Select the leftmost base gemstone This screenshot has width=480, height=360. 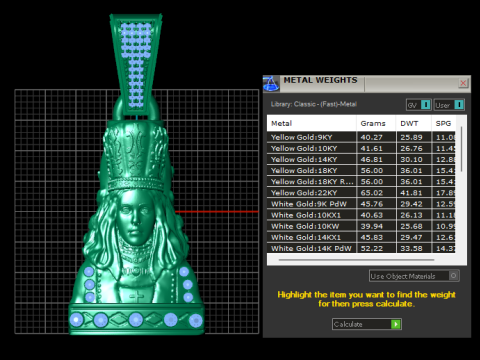tap(76, 320)
